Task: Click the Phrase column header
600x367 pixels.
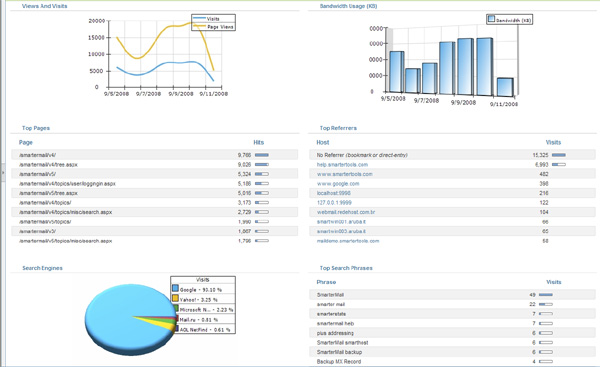Action: [326, 282]
